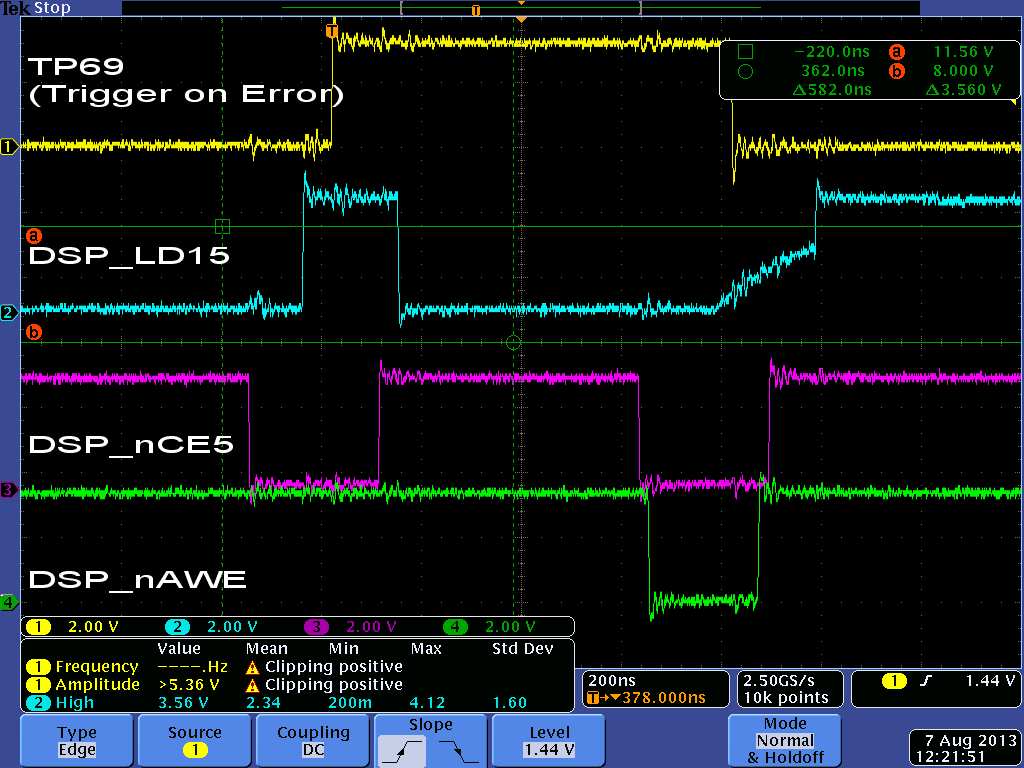Click the Δ3.560 V cursor delta readout
This screenshot has height=768, width=1024.
963,89
